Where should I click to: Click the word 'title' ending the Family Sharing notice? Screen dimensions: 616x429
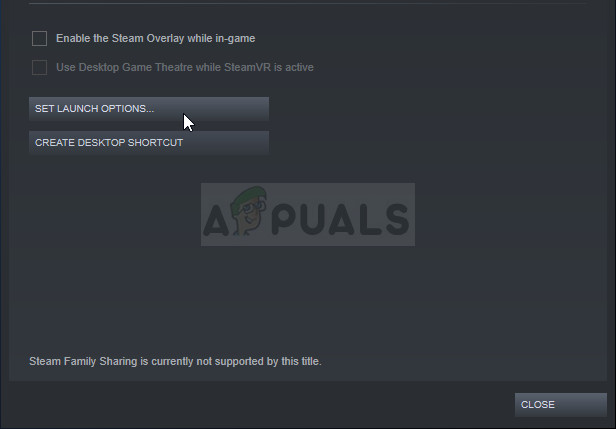[x=308, y=361]
